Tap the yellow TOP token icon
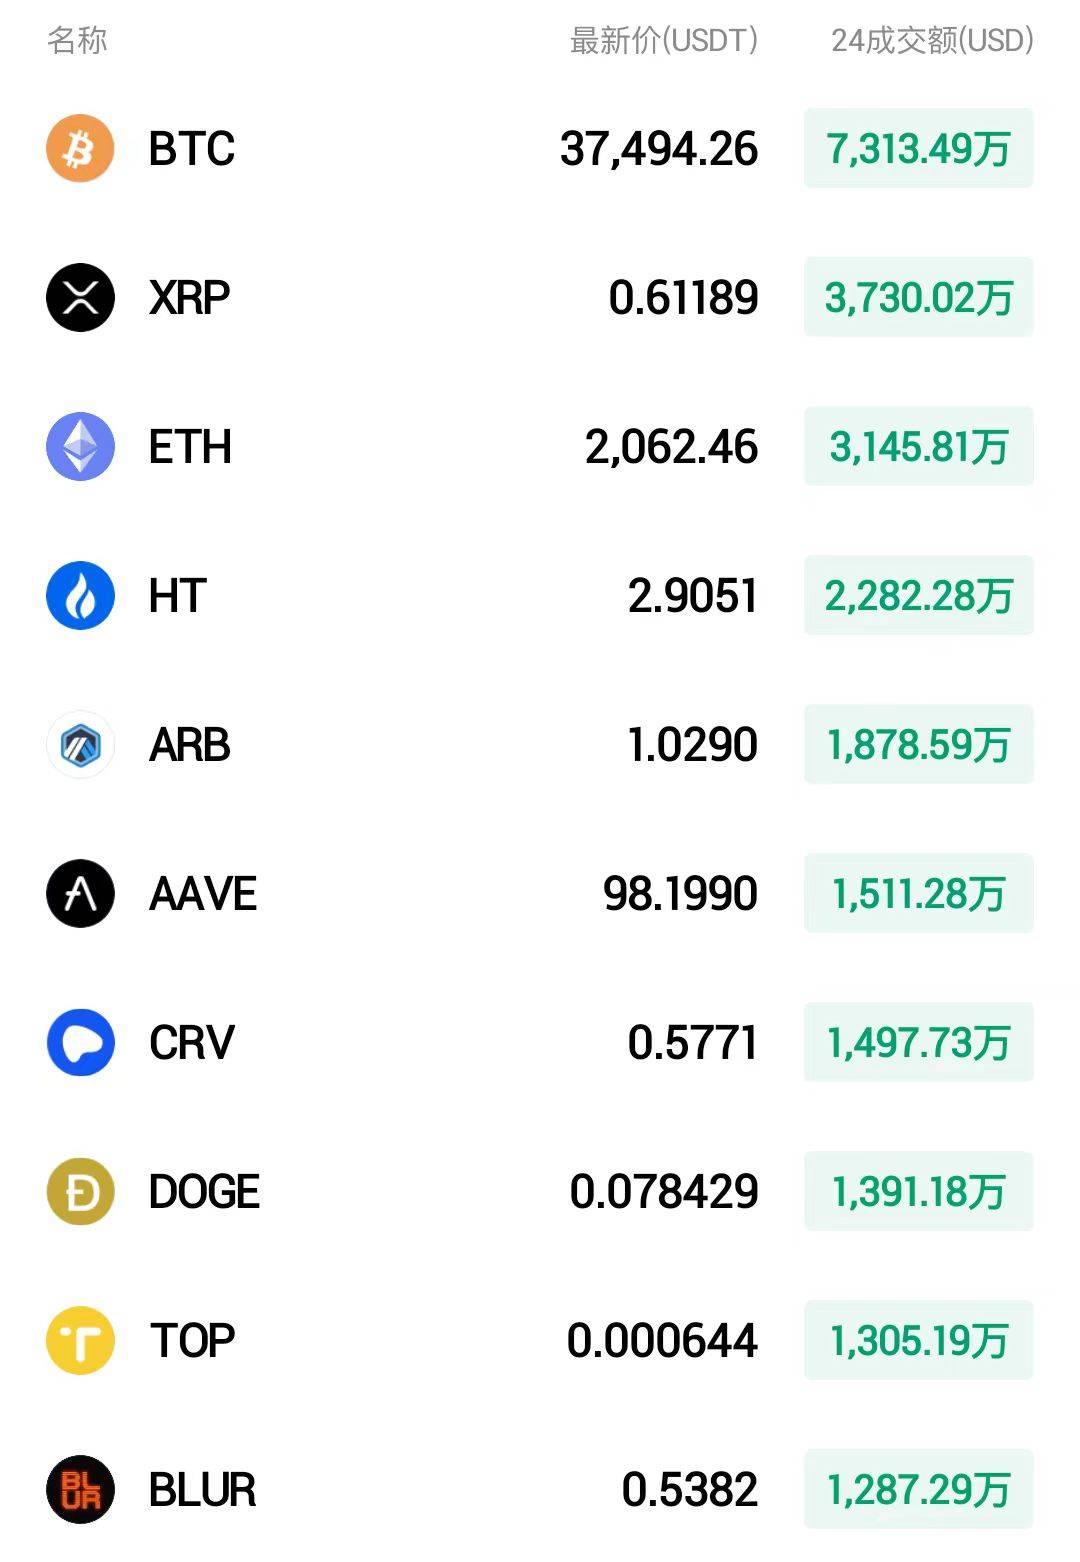 pyautogui.click(x=80, y=1341)
